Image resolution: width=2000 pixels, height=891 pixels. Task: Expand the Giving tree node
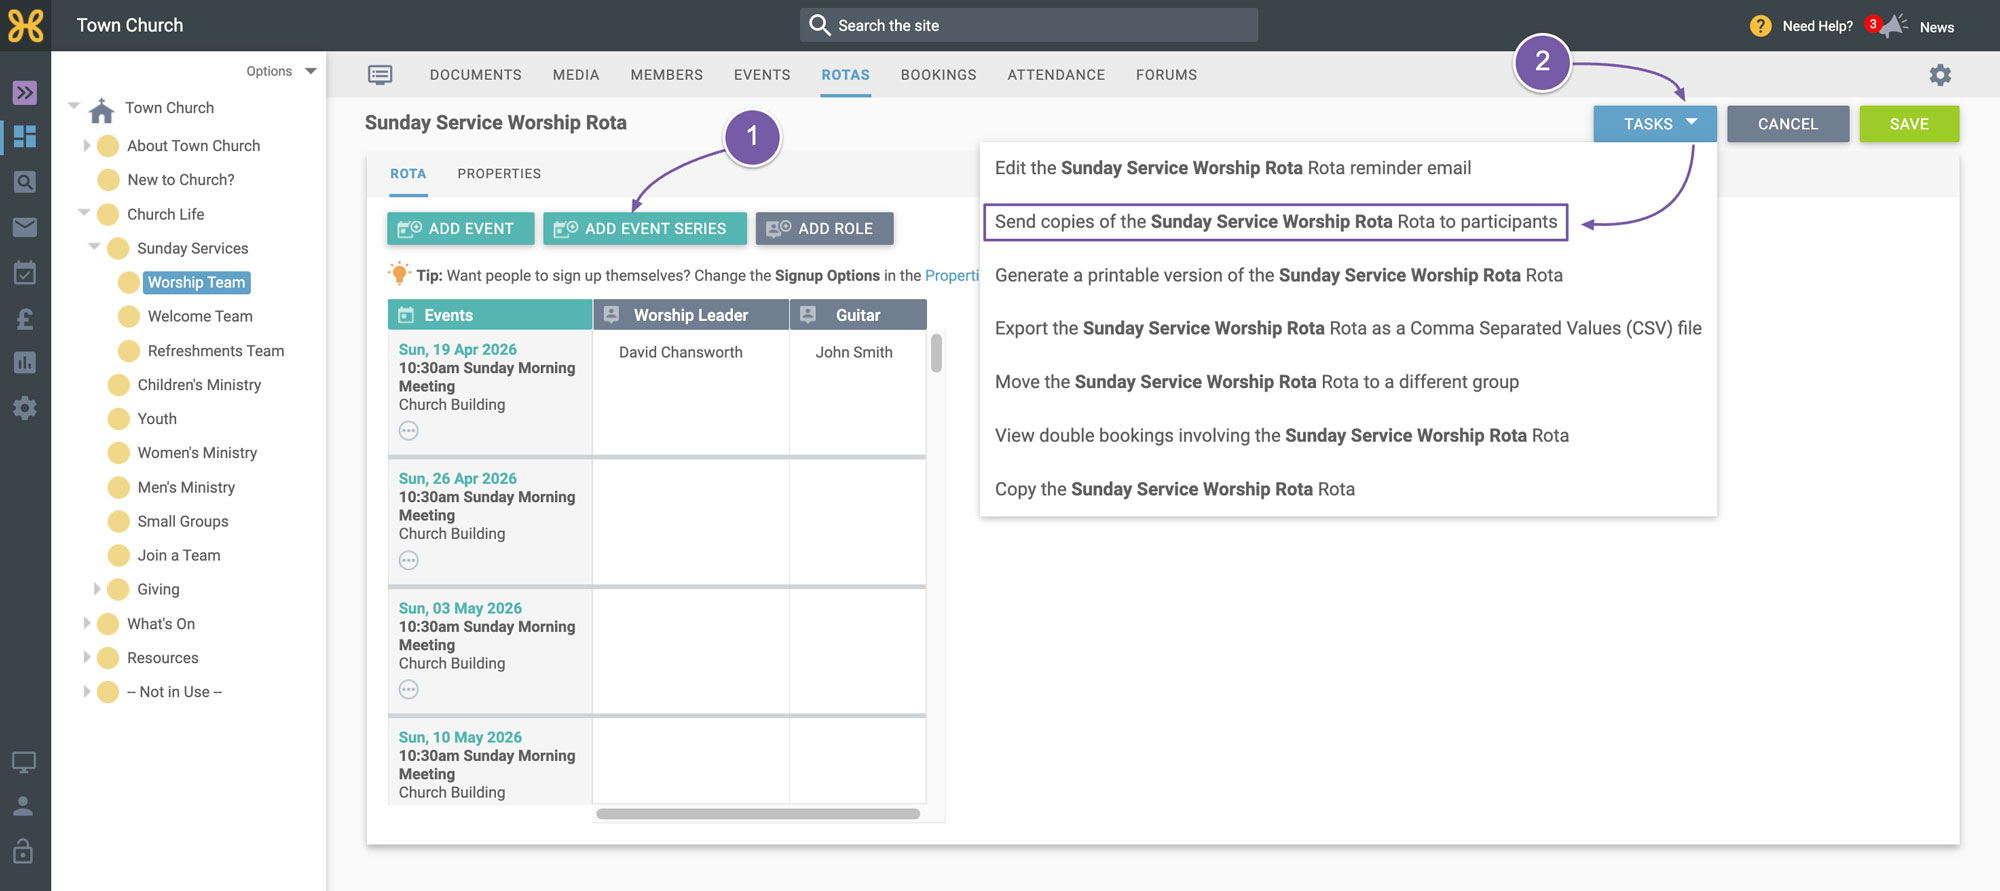point(97,589)
